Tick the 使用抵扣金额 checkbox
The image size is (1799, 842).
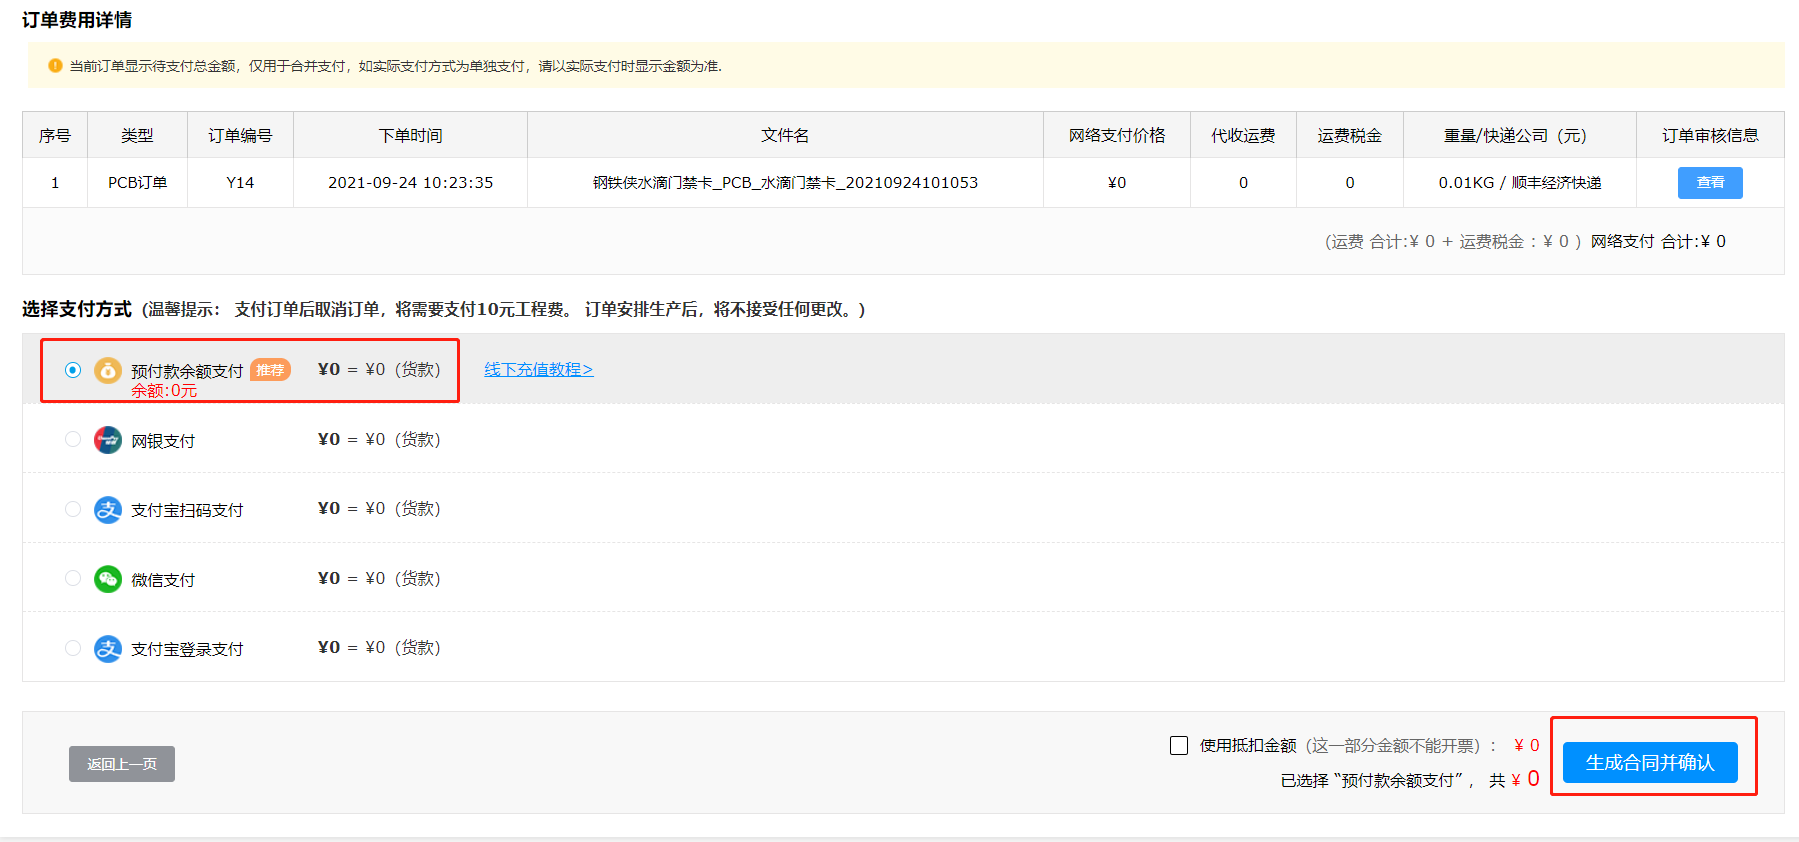point(1179,745)
